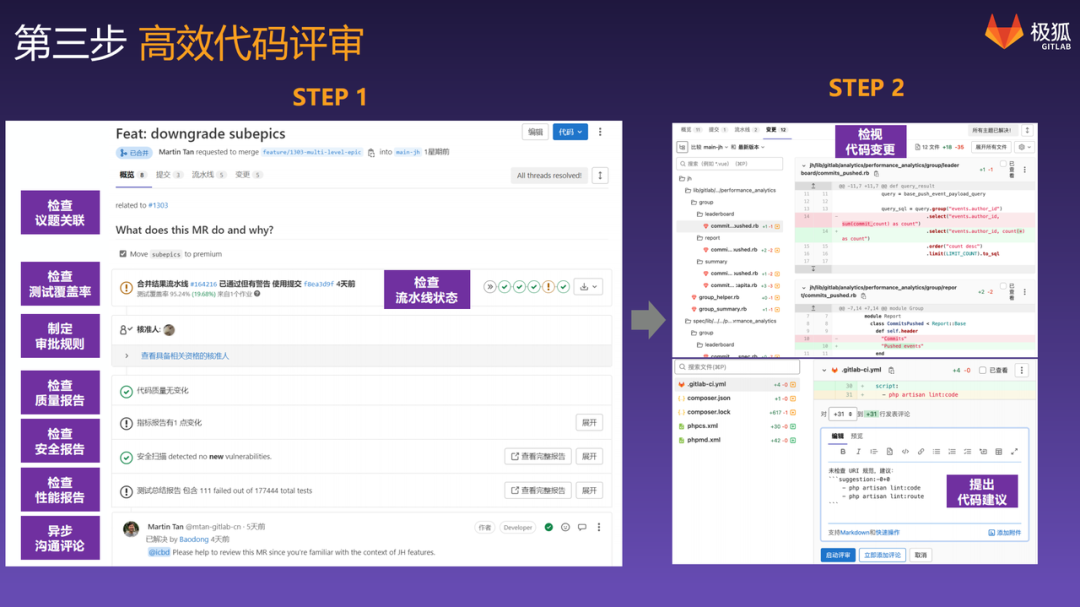Click the resolved-thread green check on Martin Tan's comment

click(549, 527)
